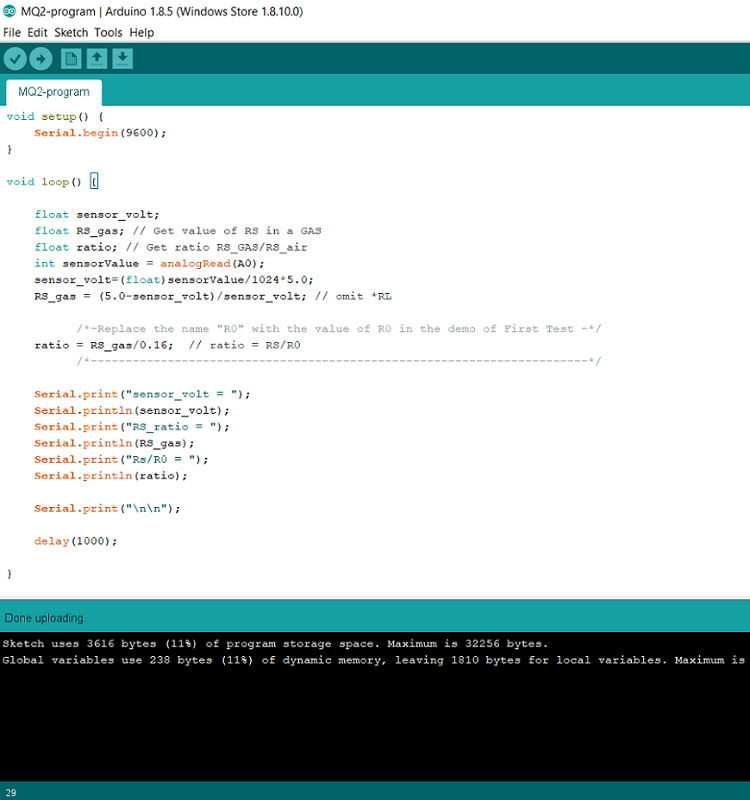Click Serial.print("\n\n"); line
750x800 pixels.
[x=107, y=509]
